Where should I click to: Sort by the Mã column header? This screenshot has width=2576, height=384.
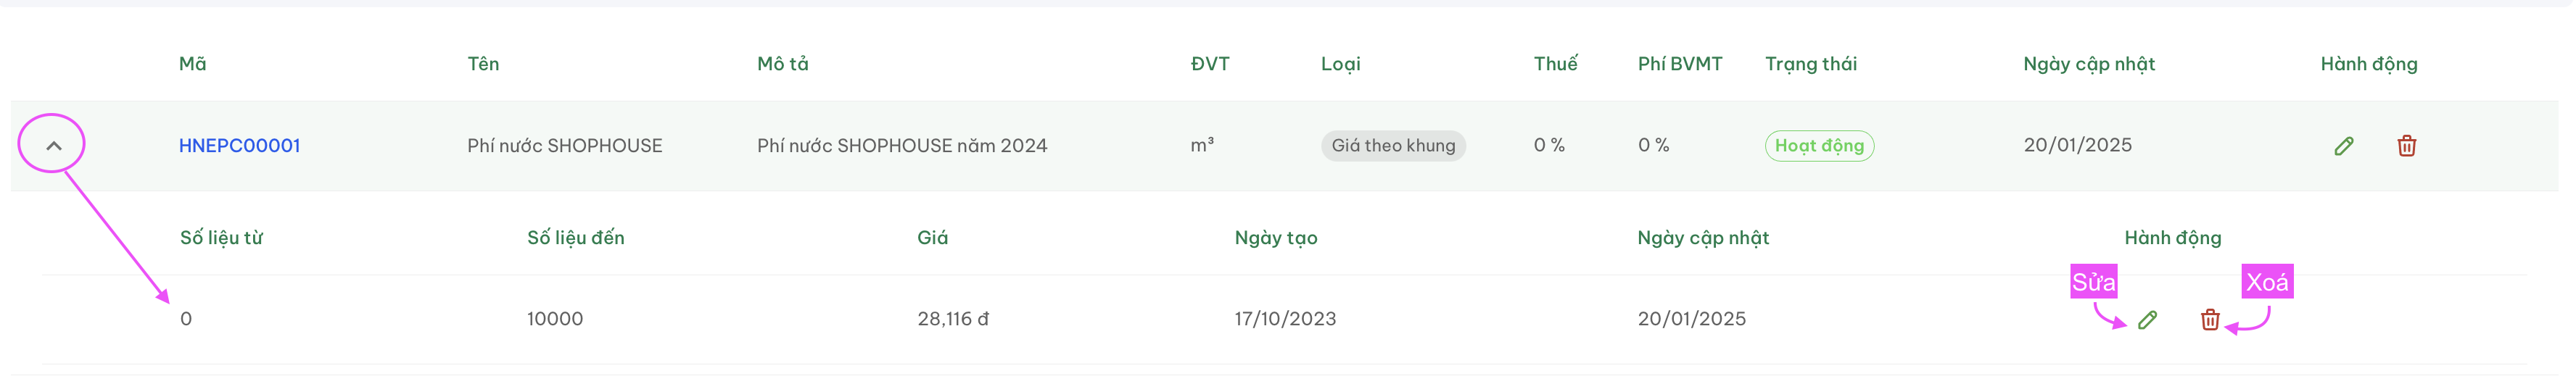(192, 64)
